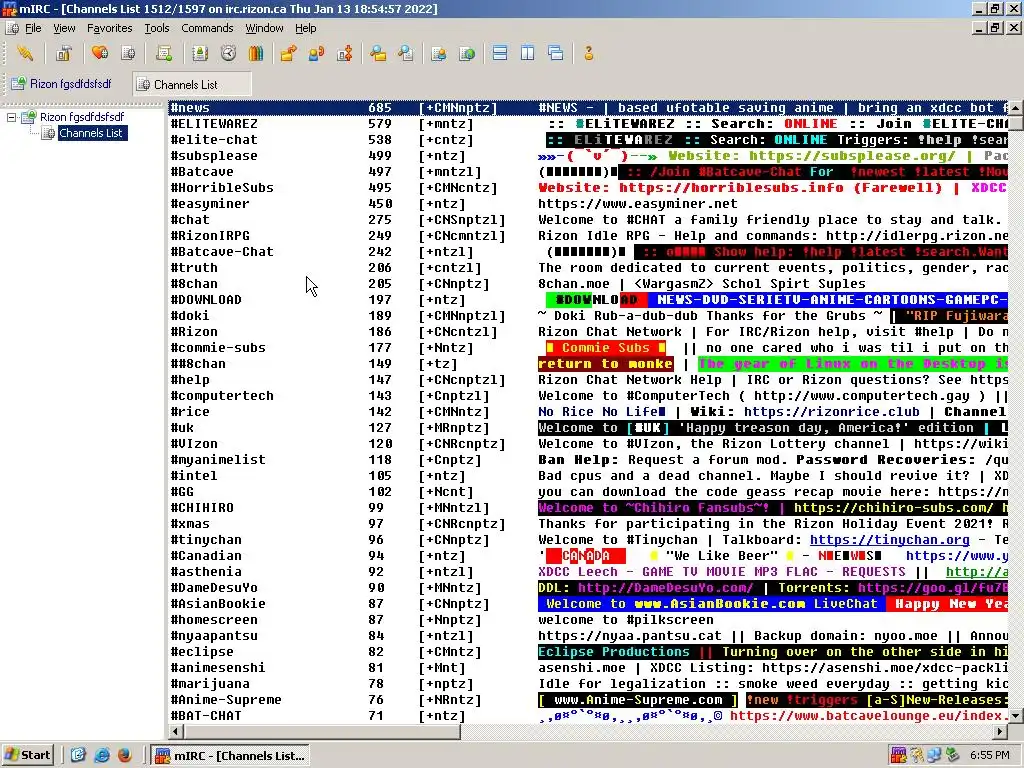
Task: Click the clock showing 6:55 PM
Action: [x=989, y=756]
